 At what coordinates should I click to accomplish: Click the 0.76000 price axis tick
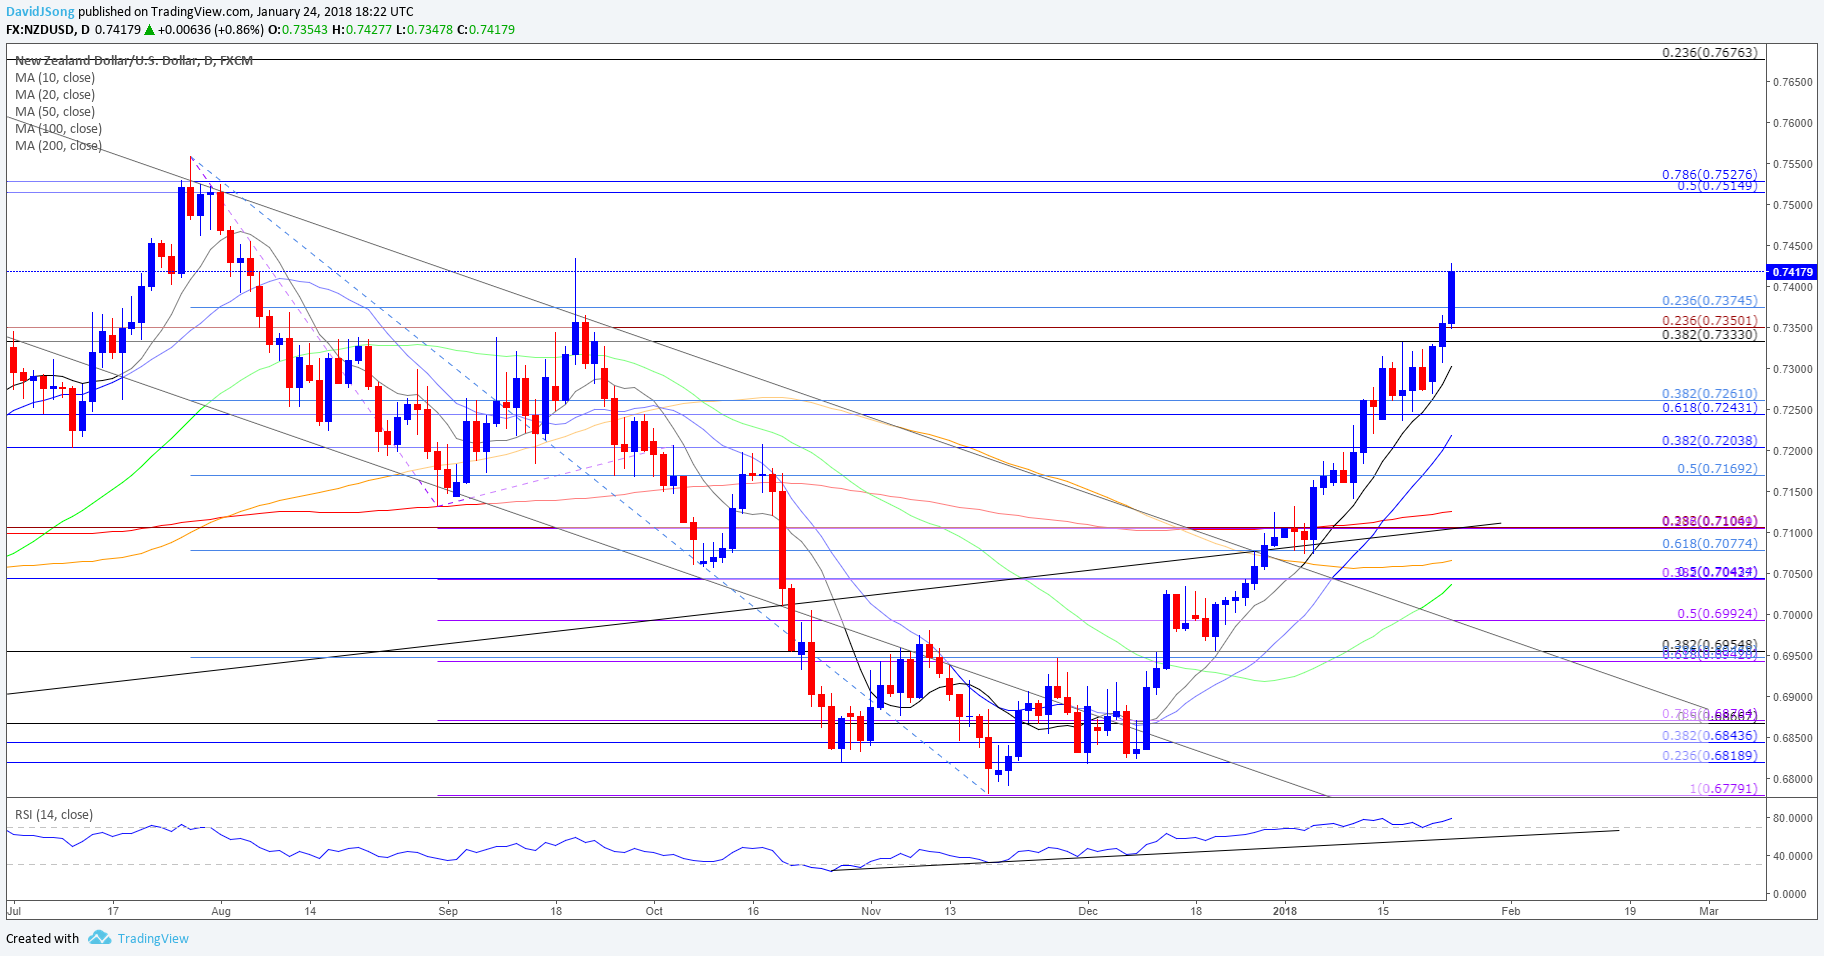[1792, 124]
